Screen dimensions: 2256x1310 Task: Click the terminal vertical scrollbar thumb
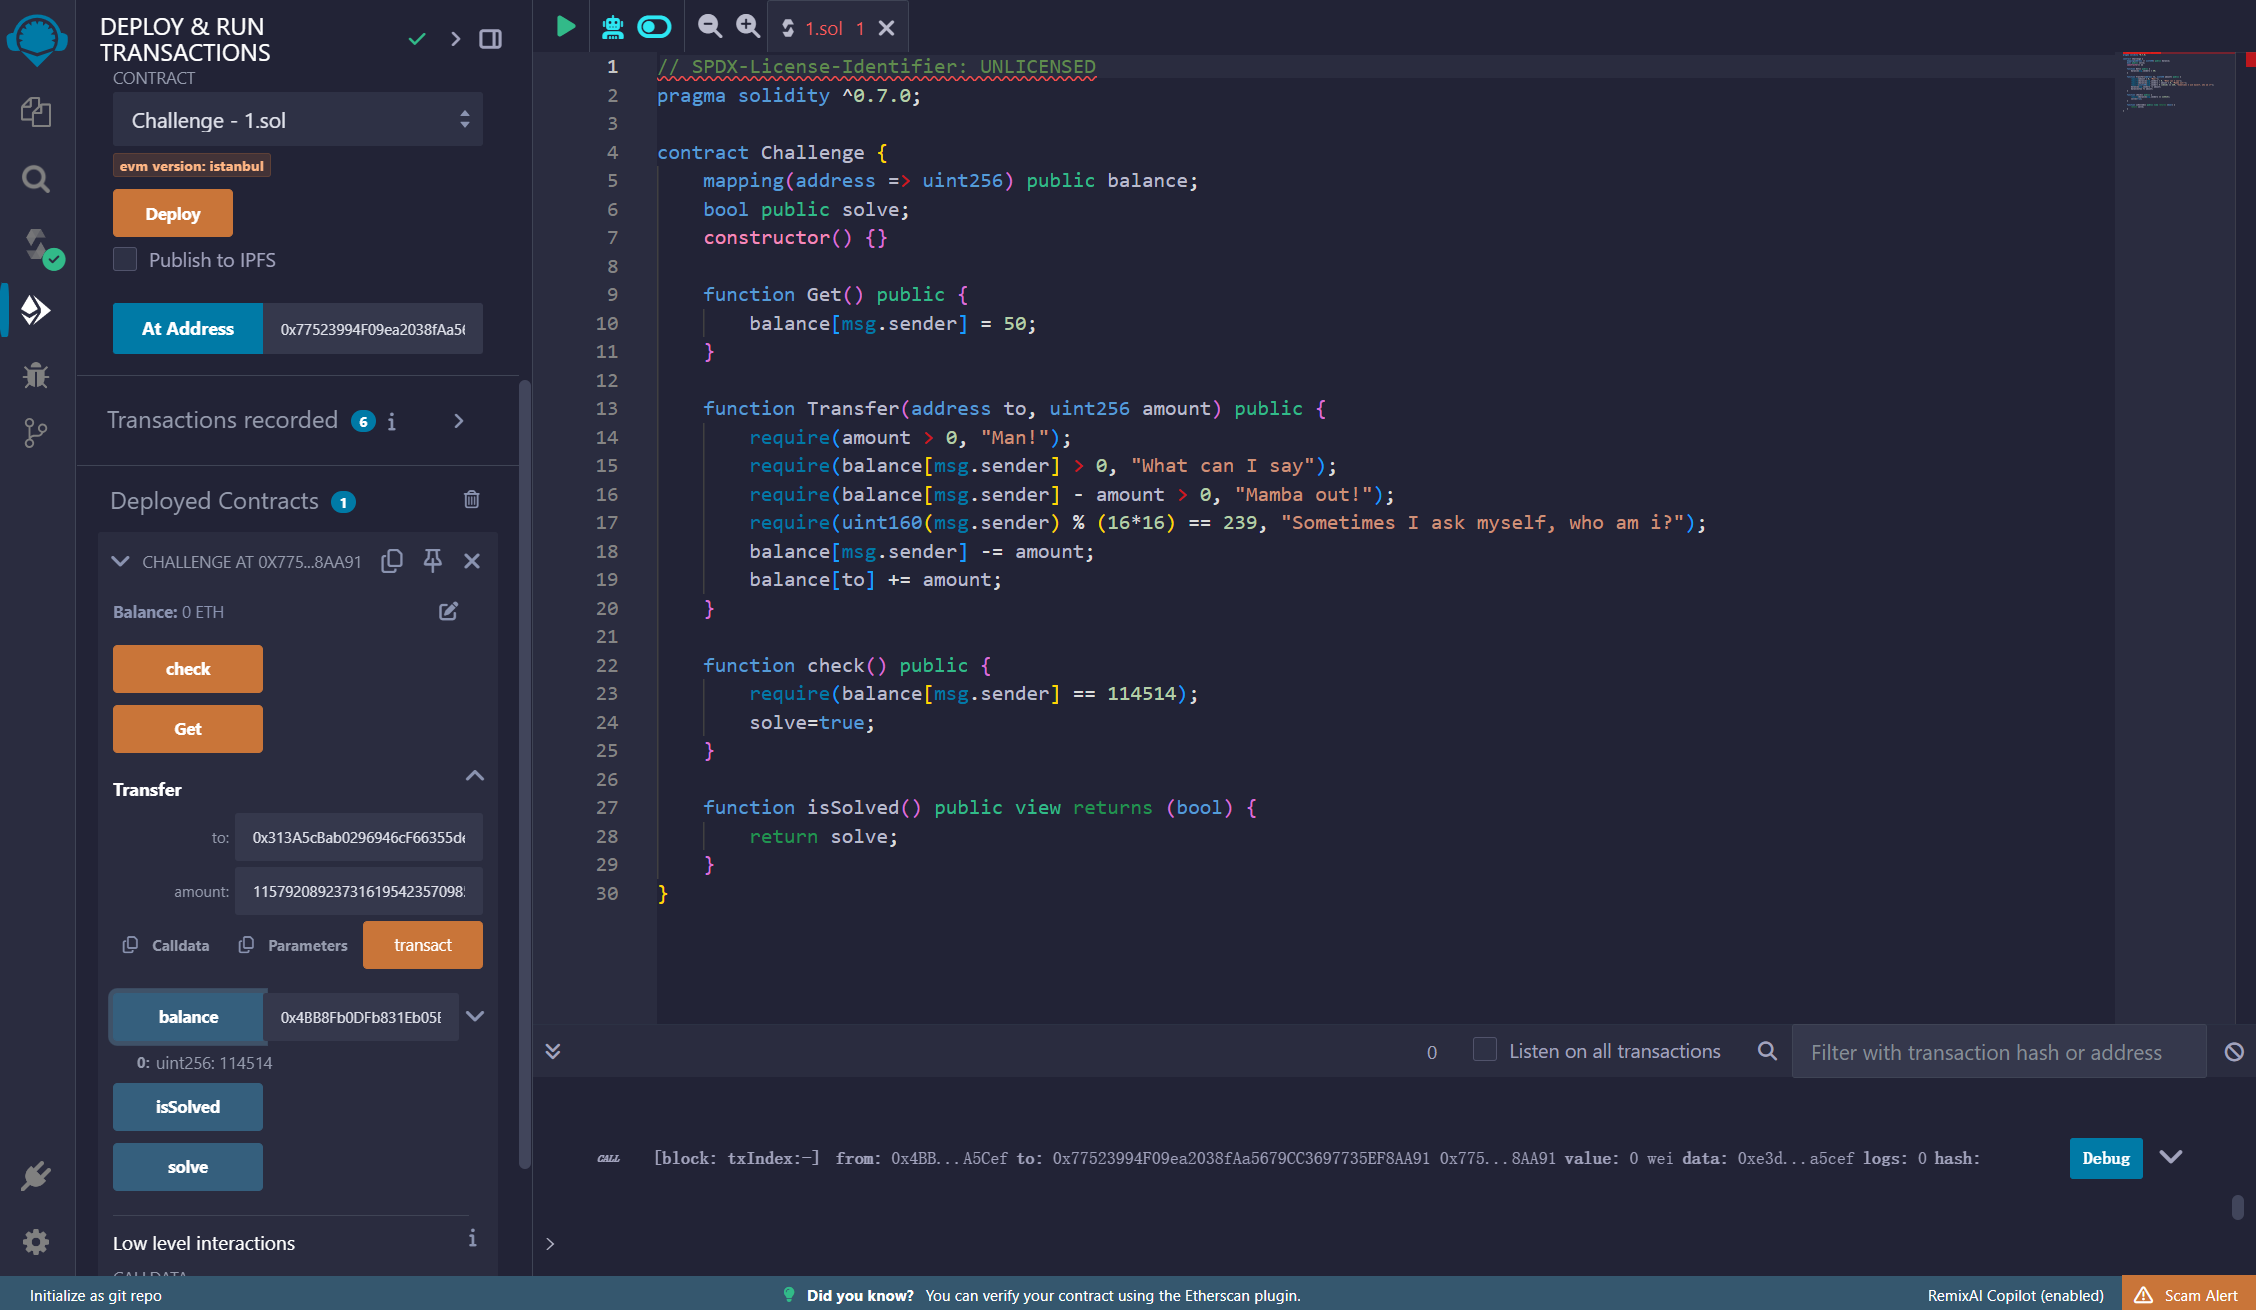(2238, 1207)
